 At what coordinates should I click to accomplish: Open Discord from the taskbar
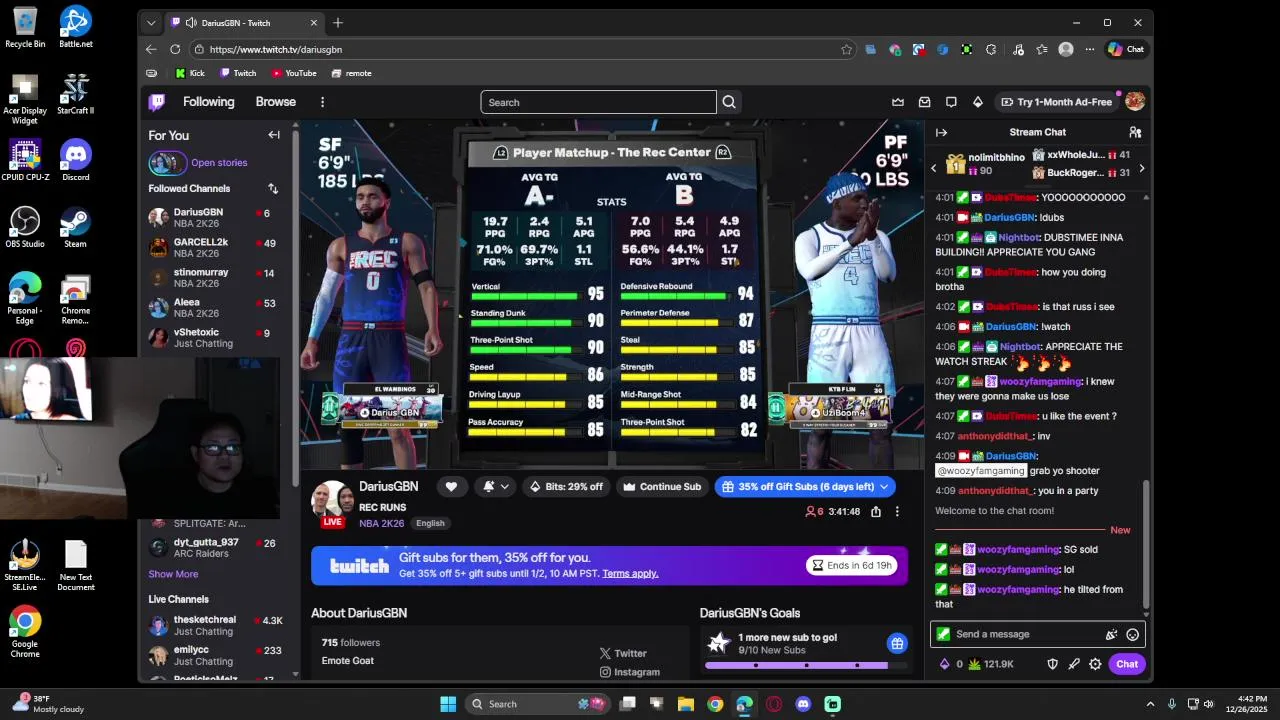coord(803,704)
